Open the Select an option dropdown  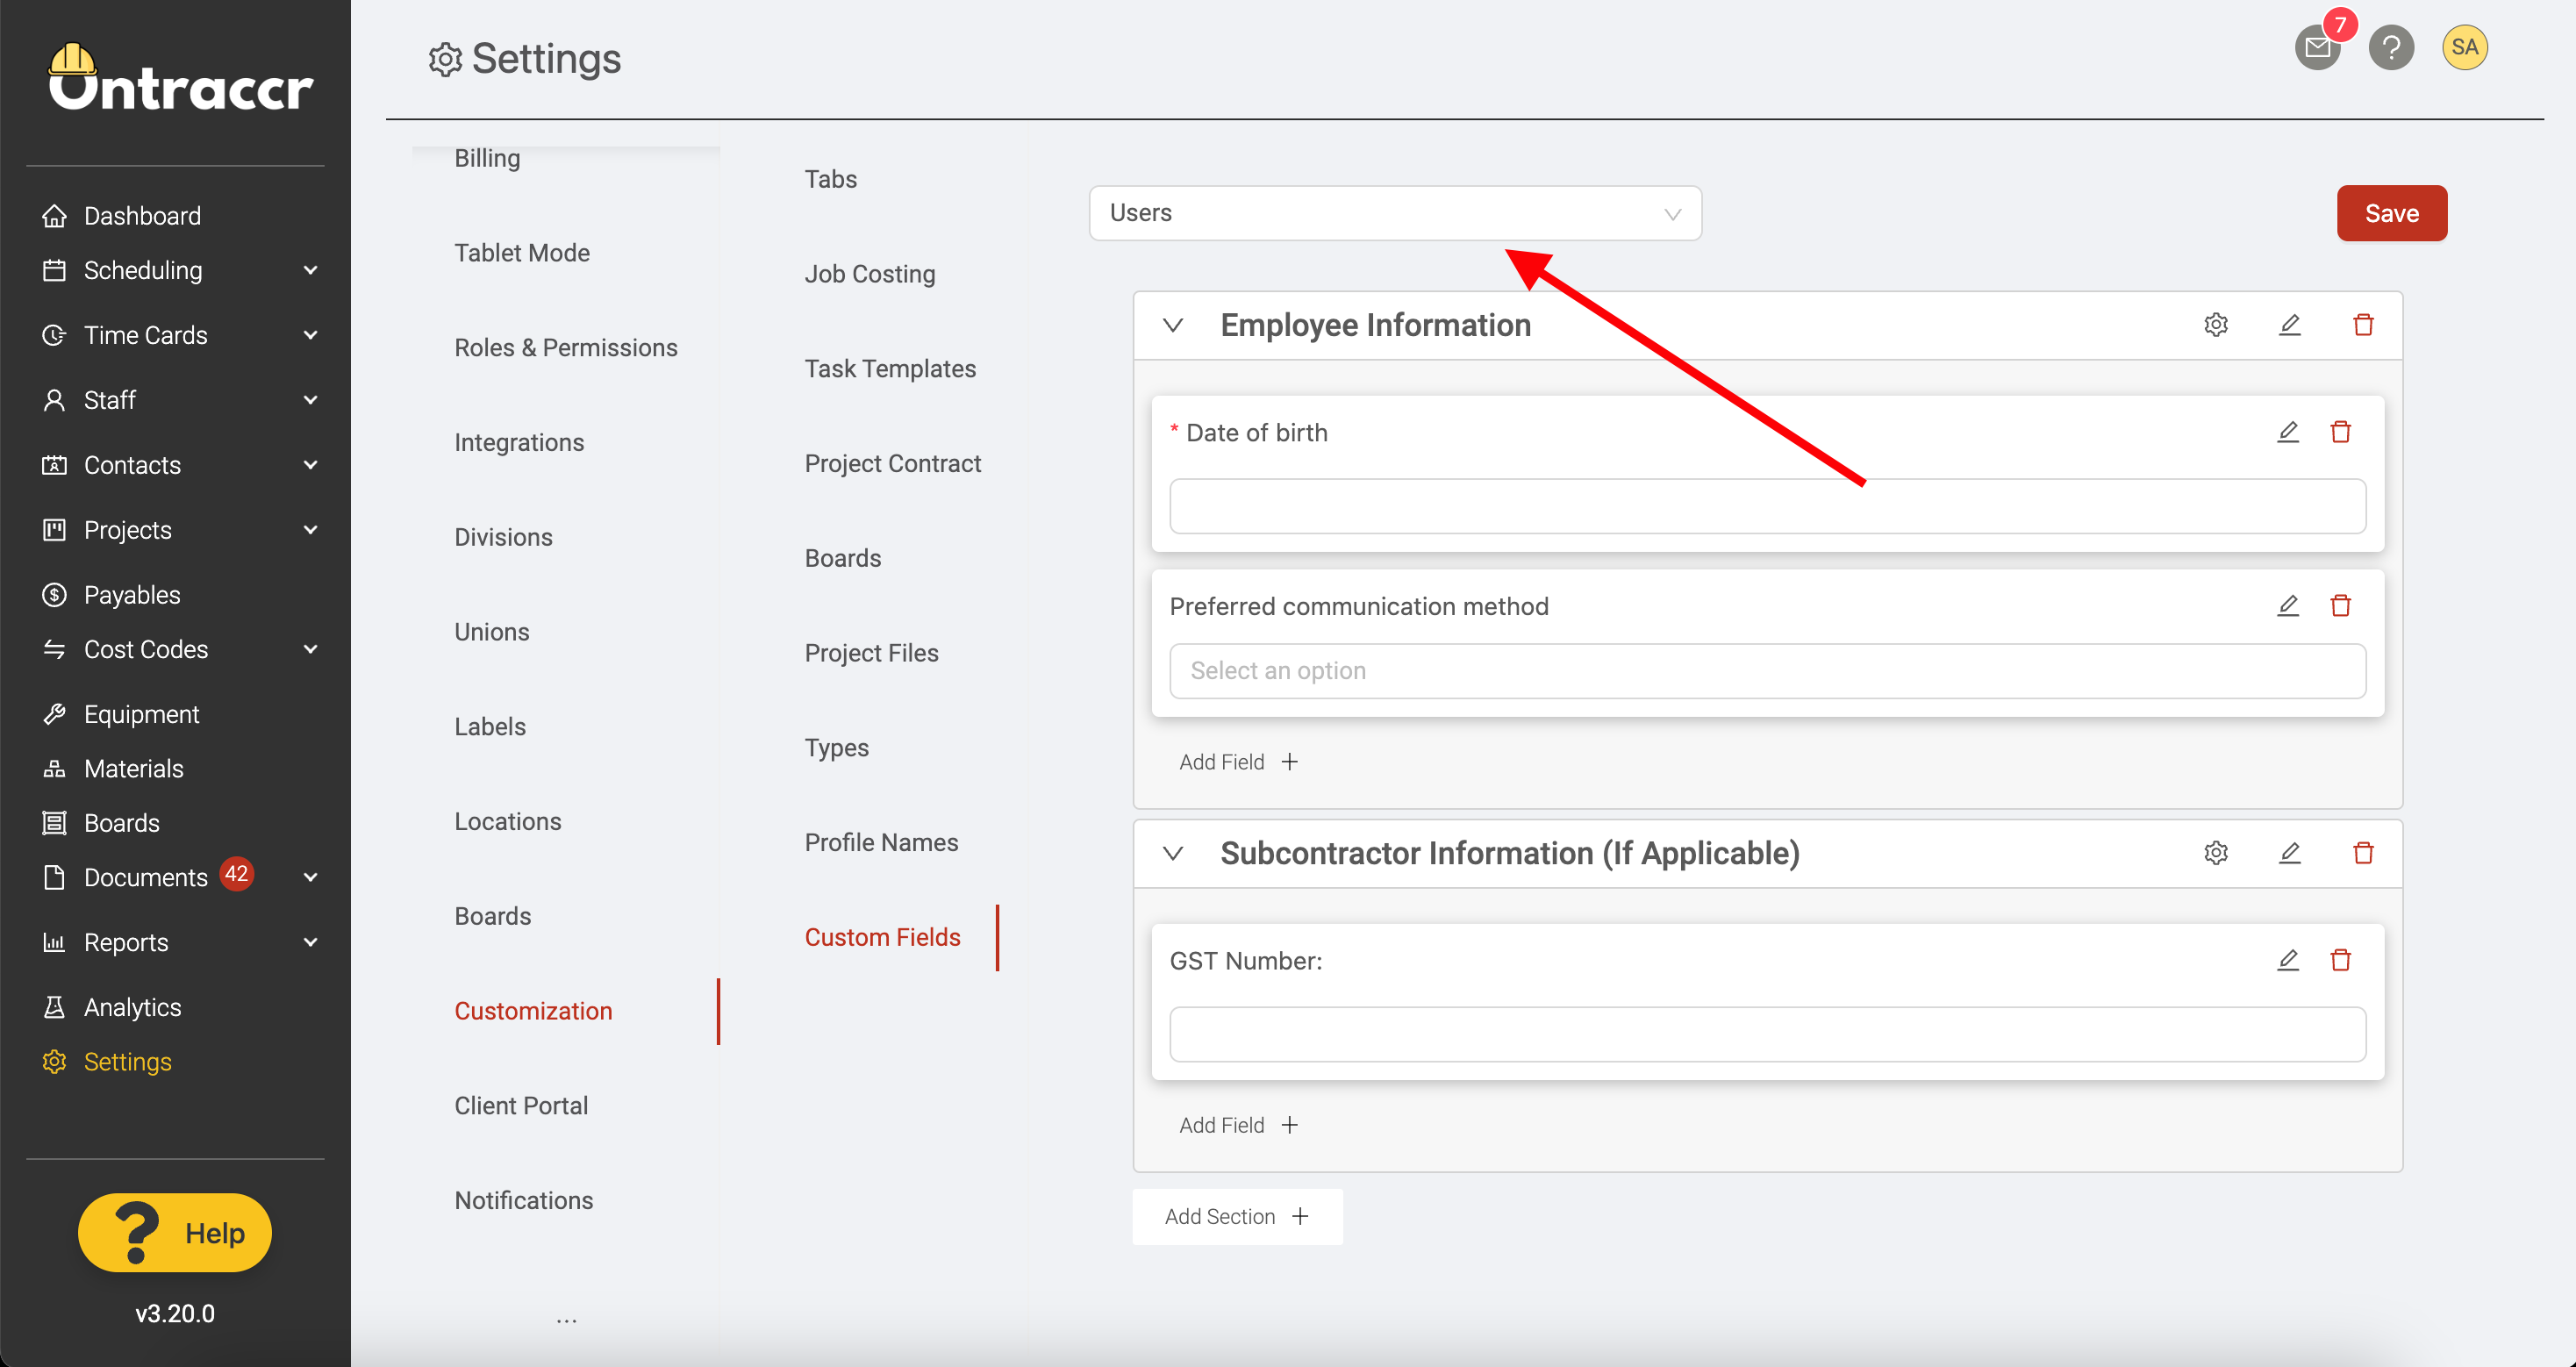1767,671
